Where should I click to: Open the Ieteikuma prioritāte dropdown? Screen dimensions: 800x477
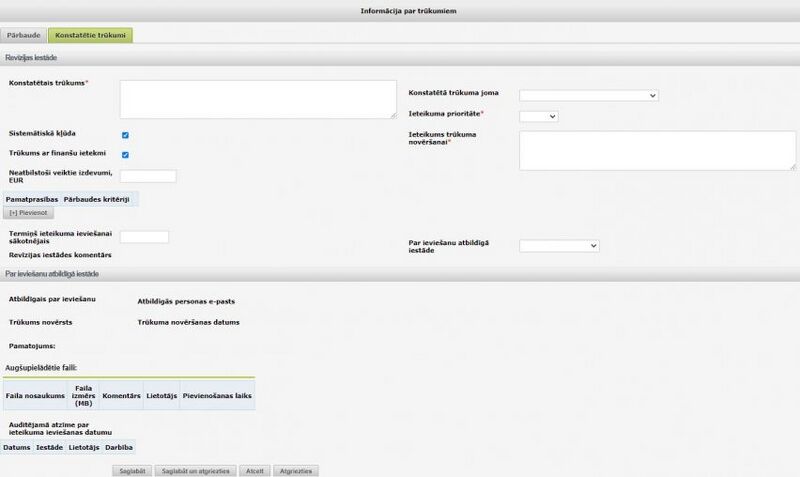pyautogui.click(x=539, y=116)
